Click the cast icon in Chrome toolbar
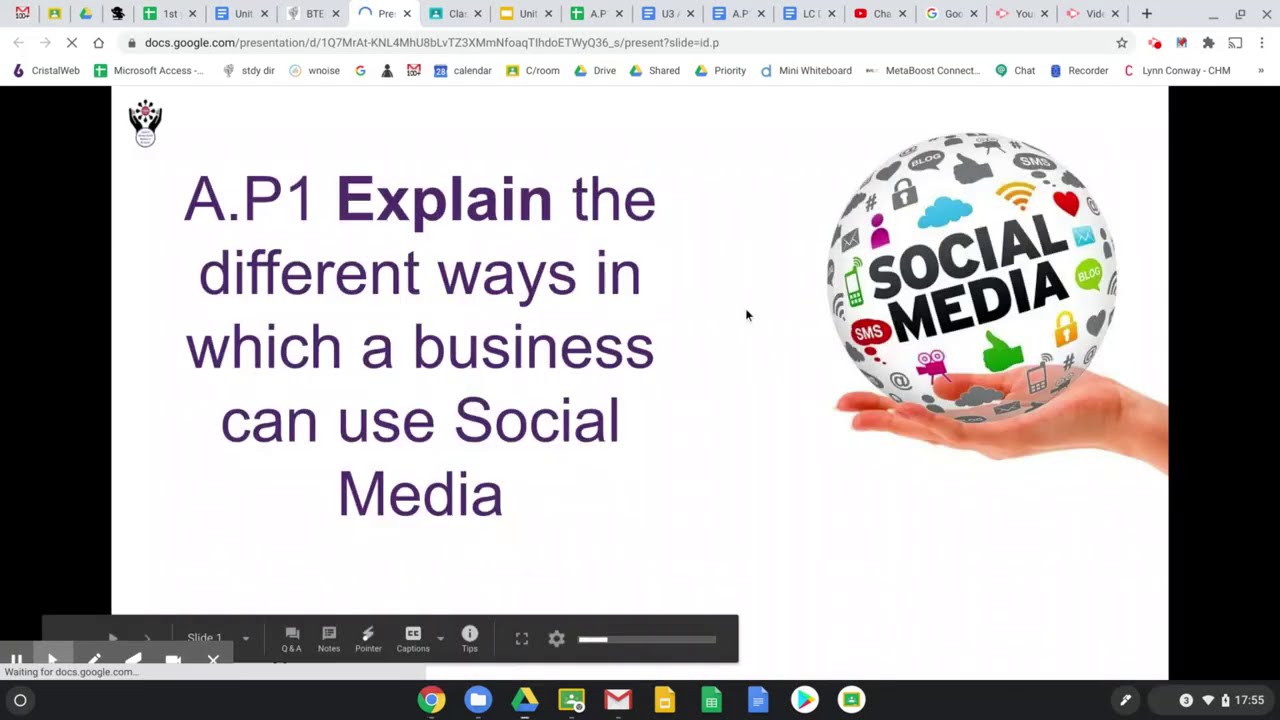Image resolution: width=1280 pixels, height=720 pixels. (1235, 43)
